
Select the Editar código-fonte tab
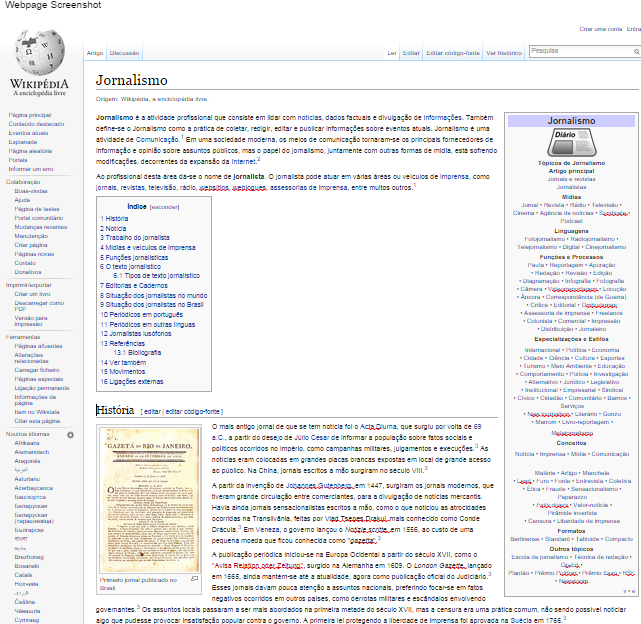(453, 51)
